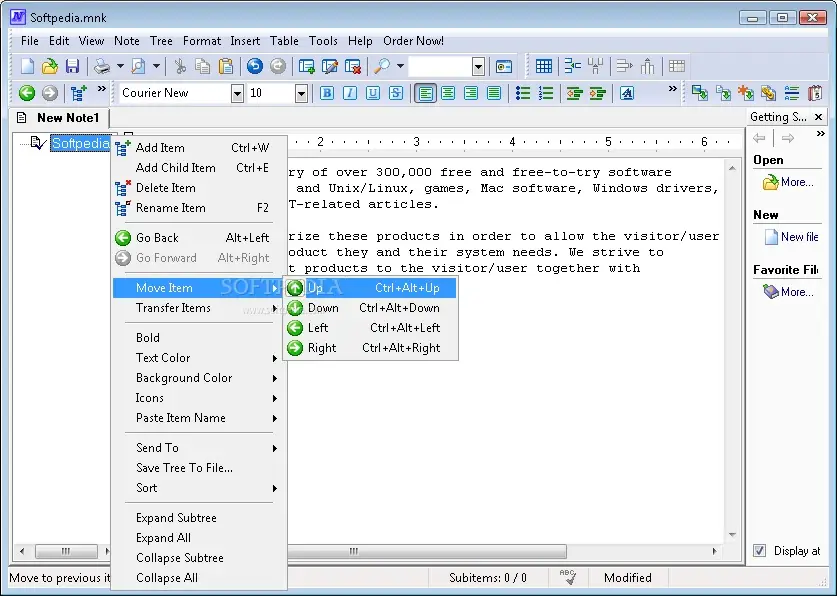Click Save Tree To File... entry
The image size is (837, 596).
point(200,467)
